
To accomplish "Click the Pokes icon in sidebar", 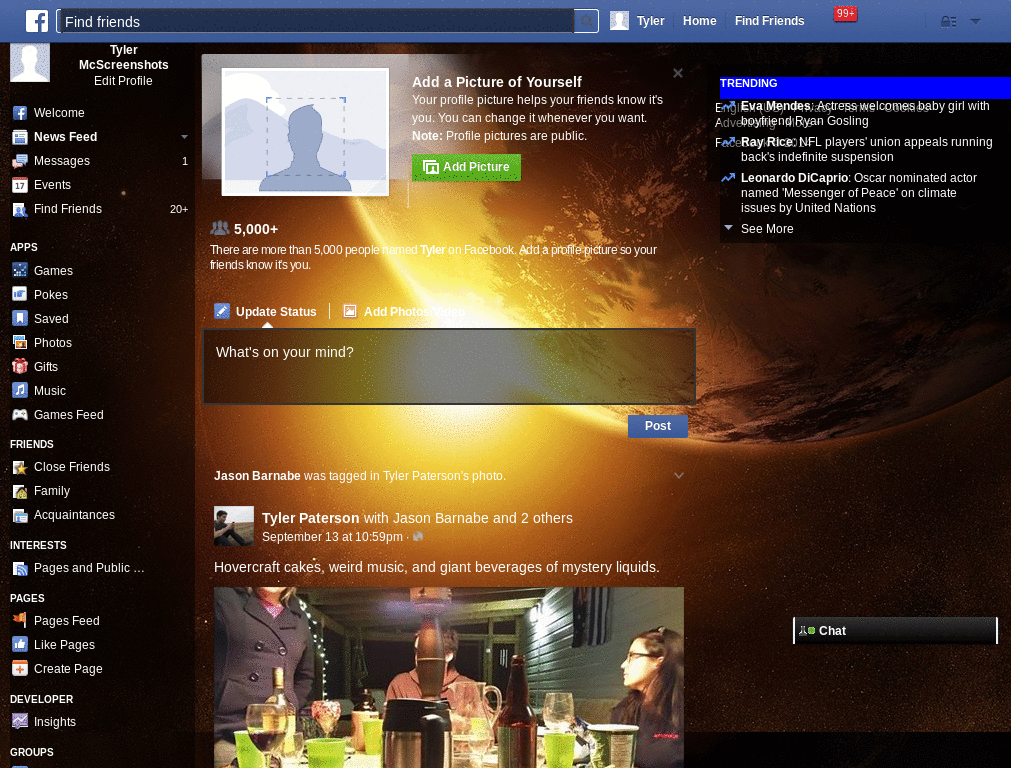I will 20,295.
